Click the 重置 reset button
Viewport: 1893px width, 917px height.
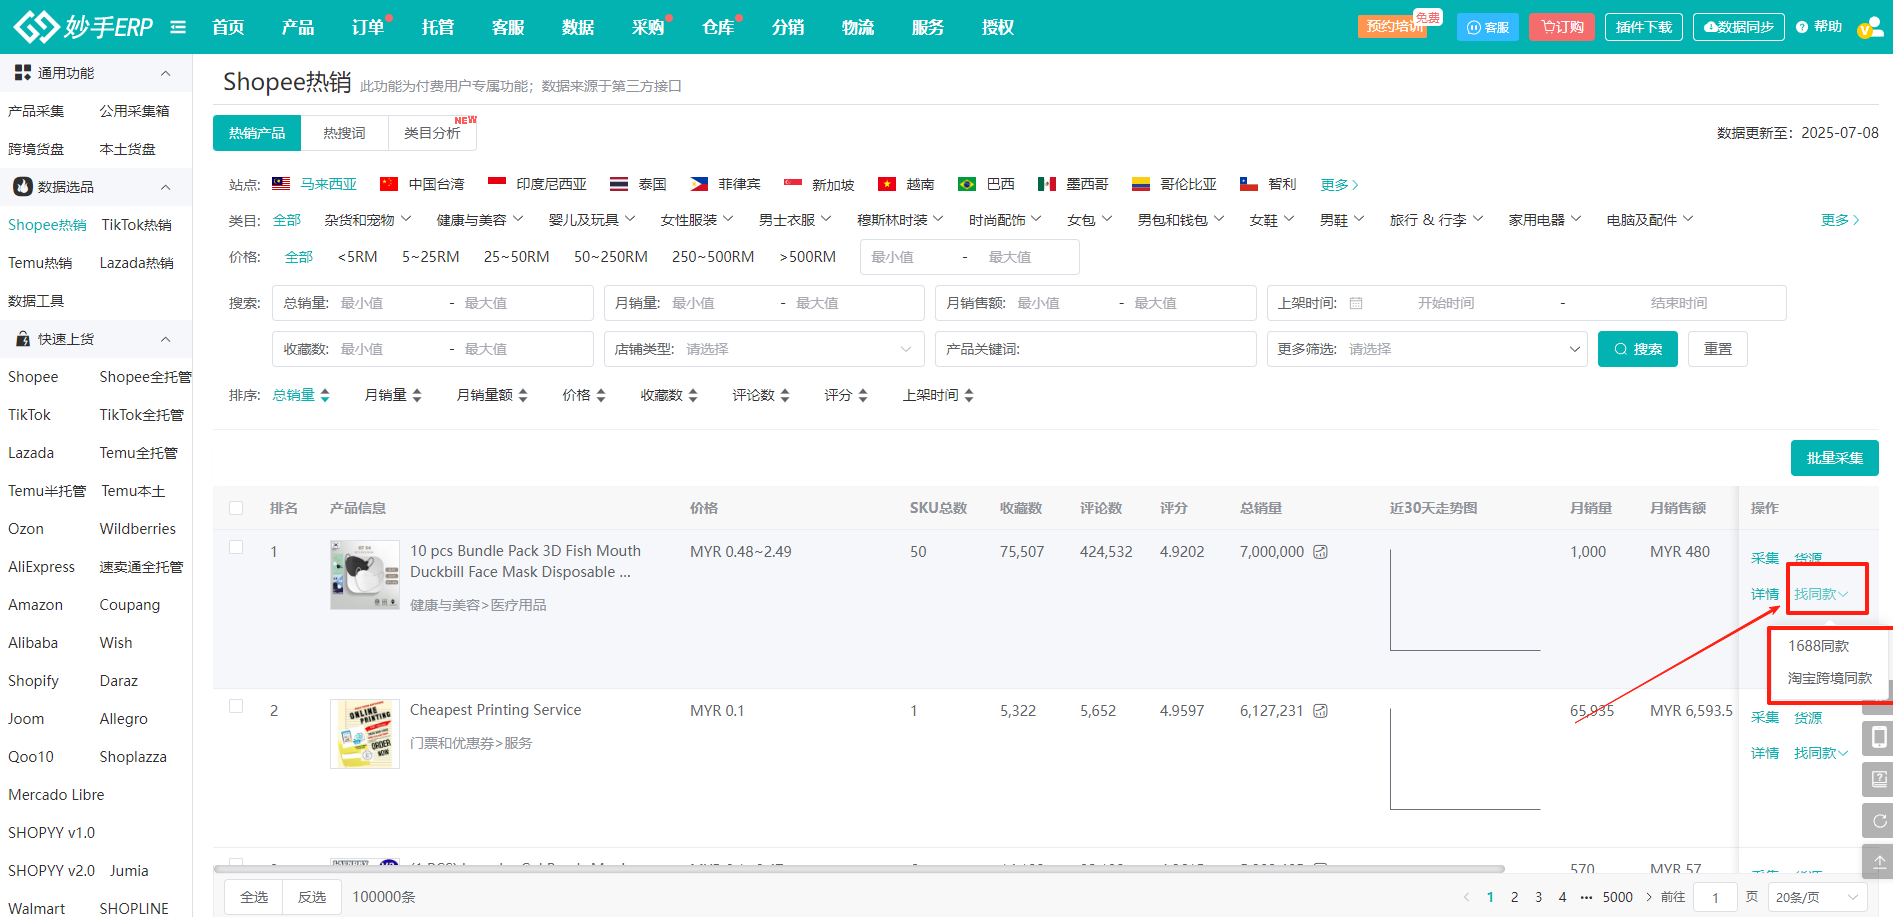click(1718, 349)
